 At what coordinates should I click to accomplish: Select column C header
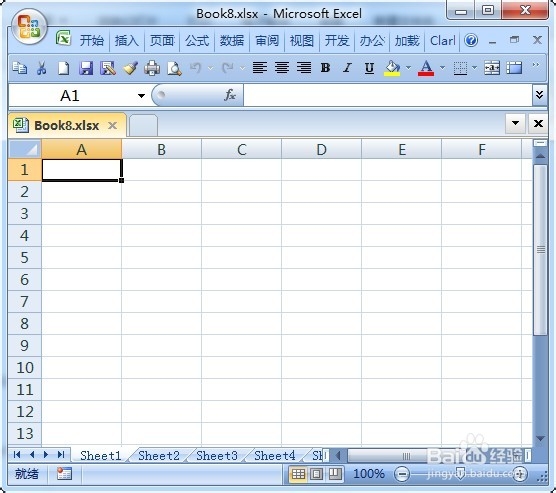pos(241,149)
